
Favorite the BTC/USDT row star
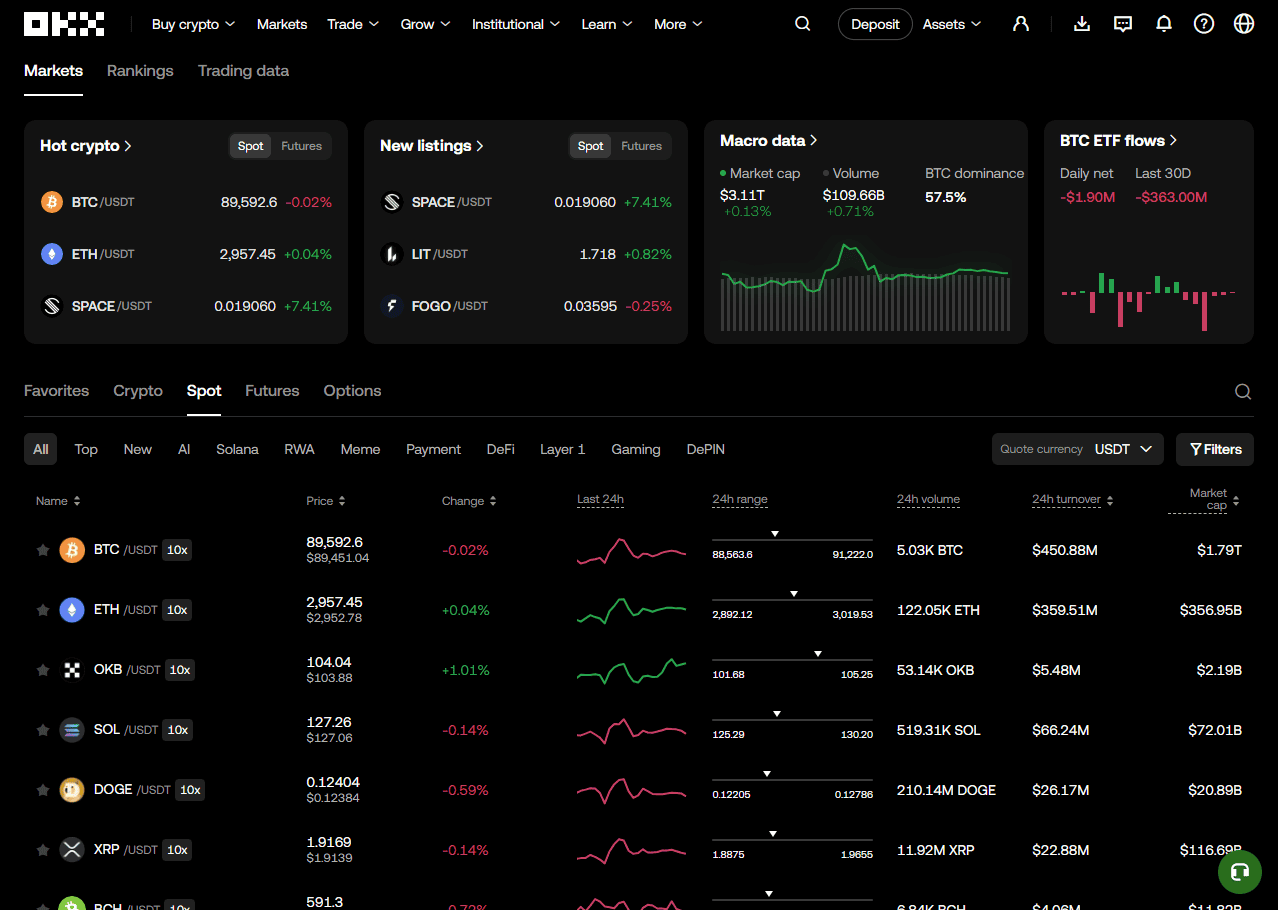tap(43, 550)
